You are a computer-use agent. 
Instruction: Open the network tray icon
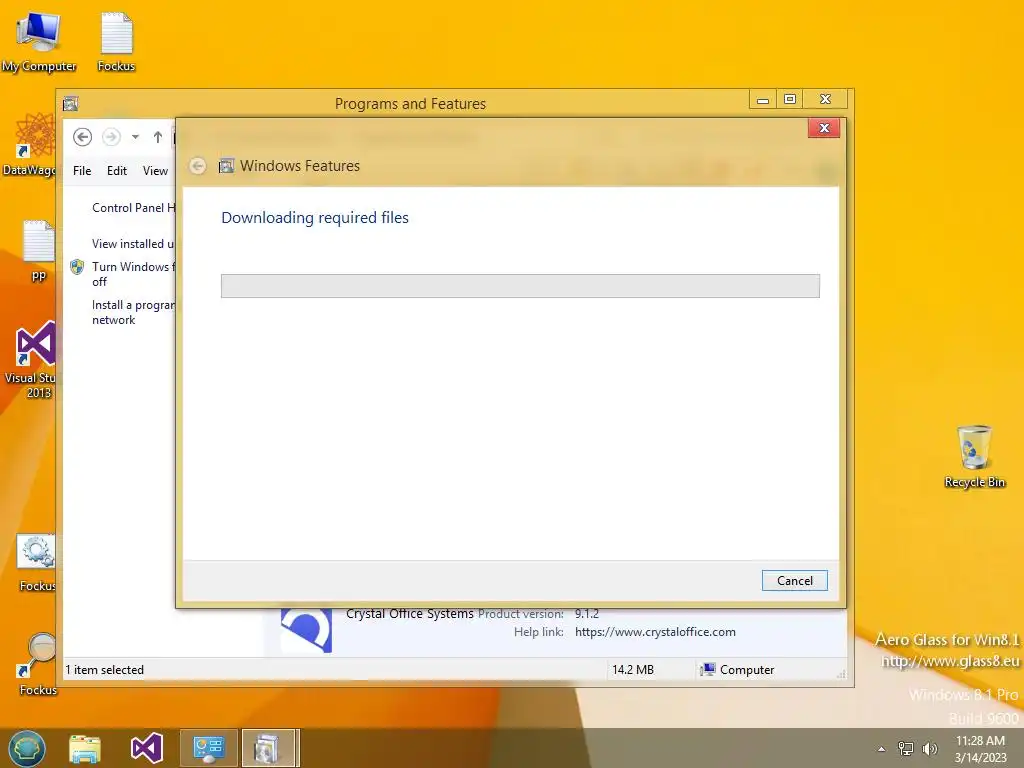tap(906, 749)
